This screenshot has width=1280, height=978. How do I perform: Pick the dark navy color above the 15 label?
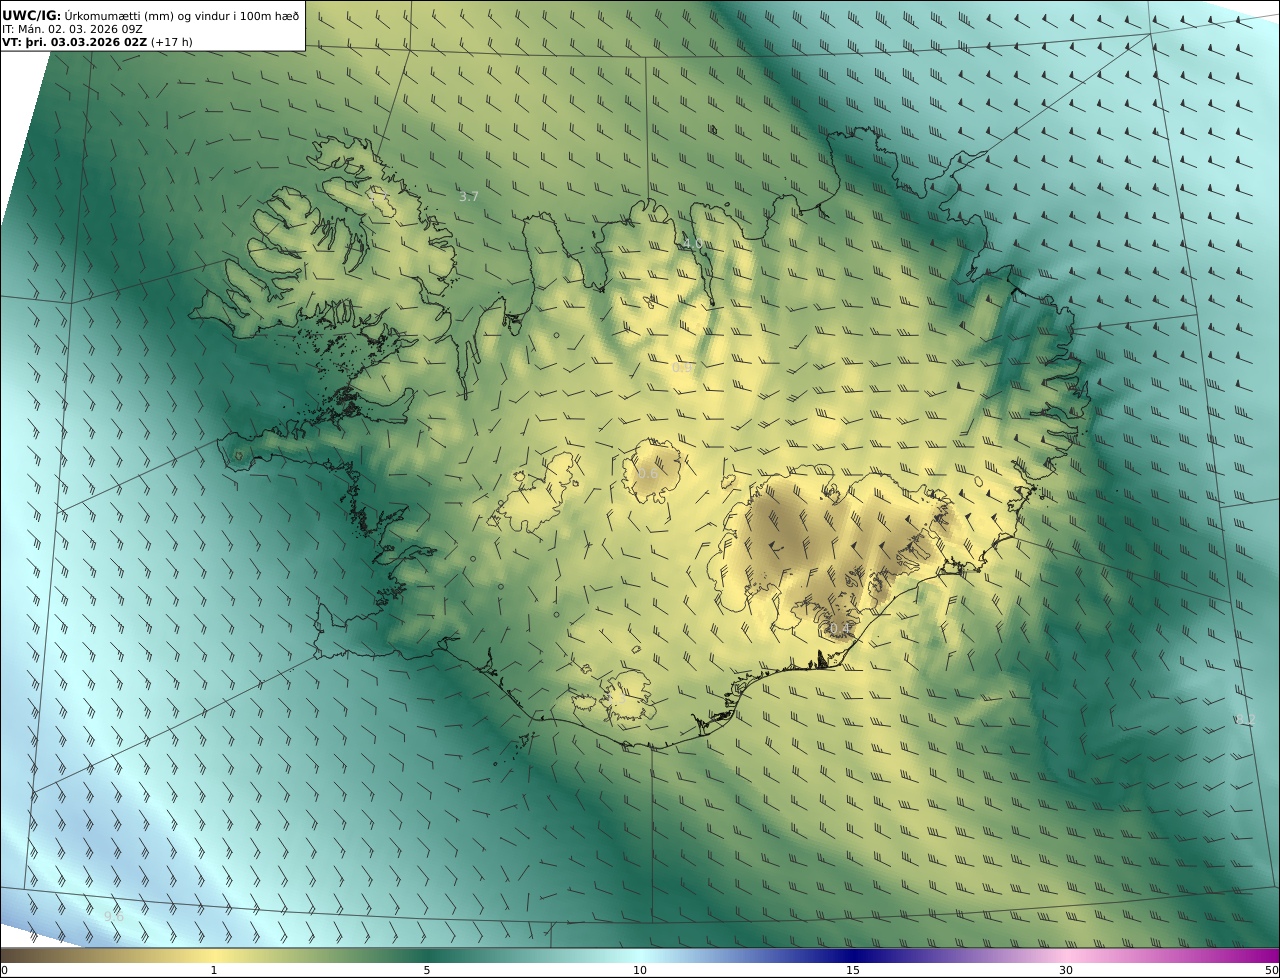point(853,956)
